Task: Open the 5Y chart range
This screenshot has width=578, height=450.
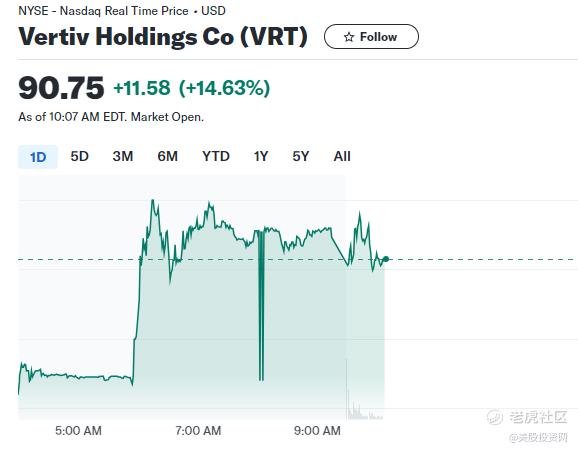Action: [301, 156]
